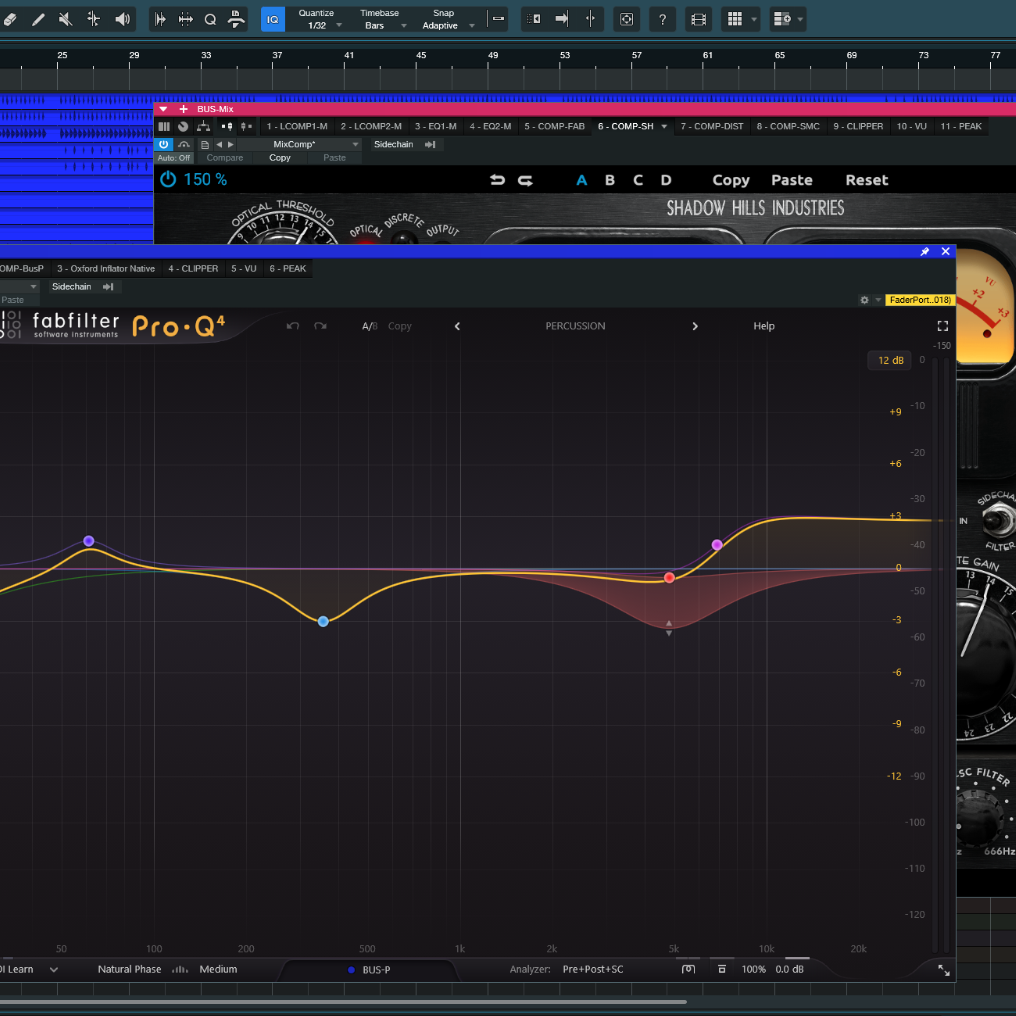Viewport: 1016px width, 1016px height.
Task: Select the purple EQ band node near 60 Hz
Action: coord(89,541)
